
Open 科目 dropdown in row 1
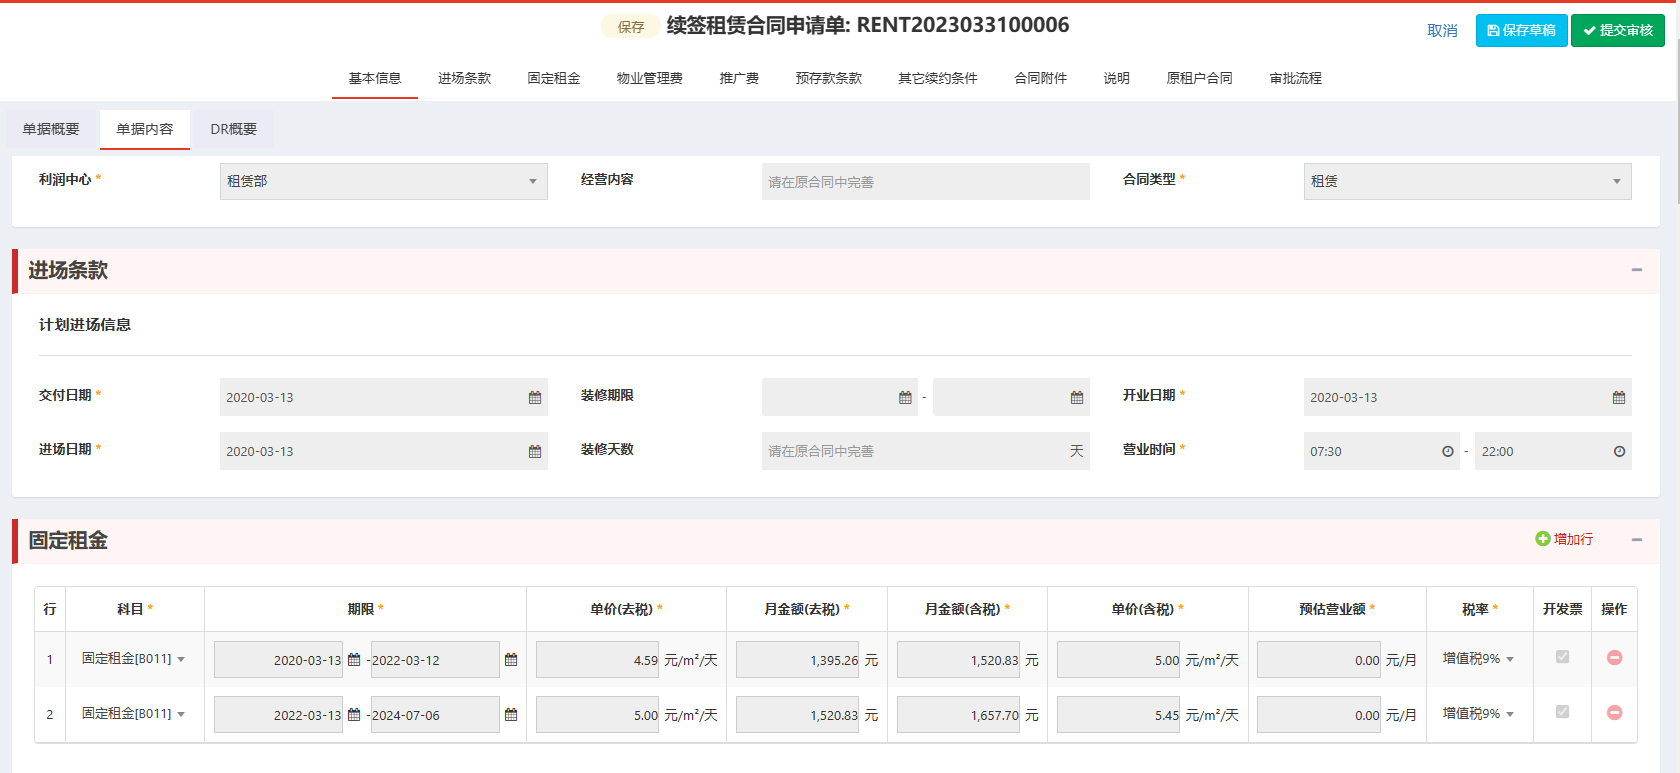pyautogui.click(x=134, y=659)
